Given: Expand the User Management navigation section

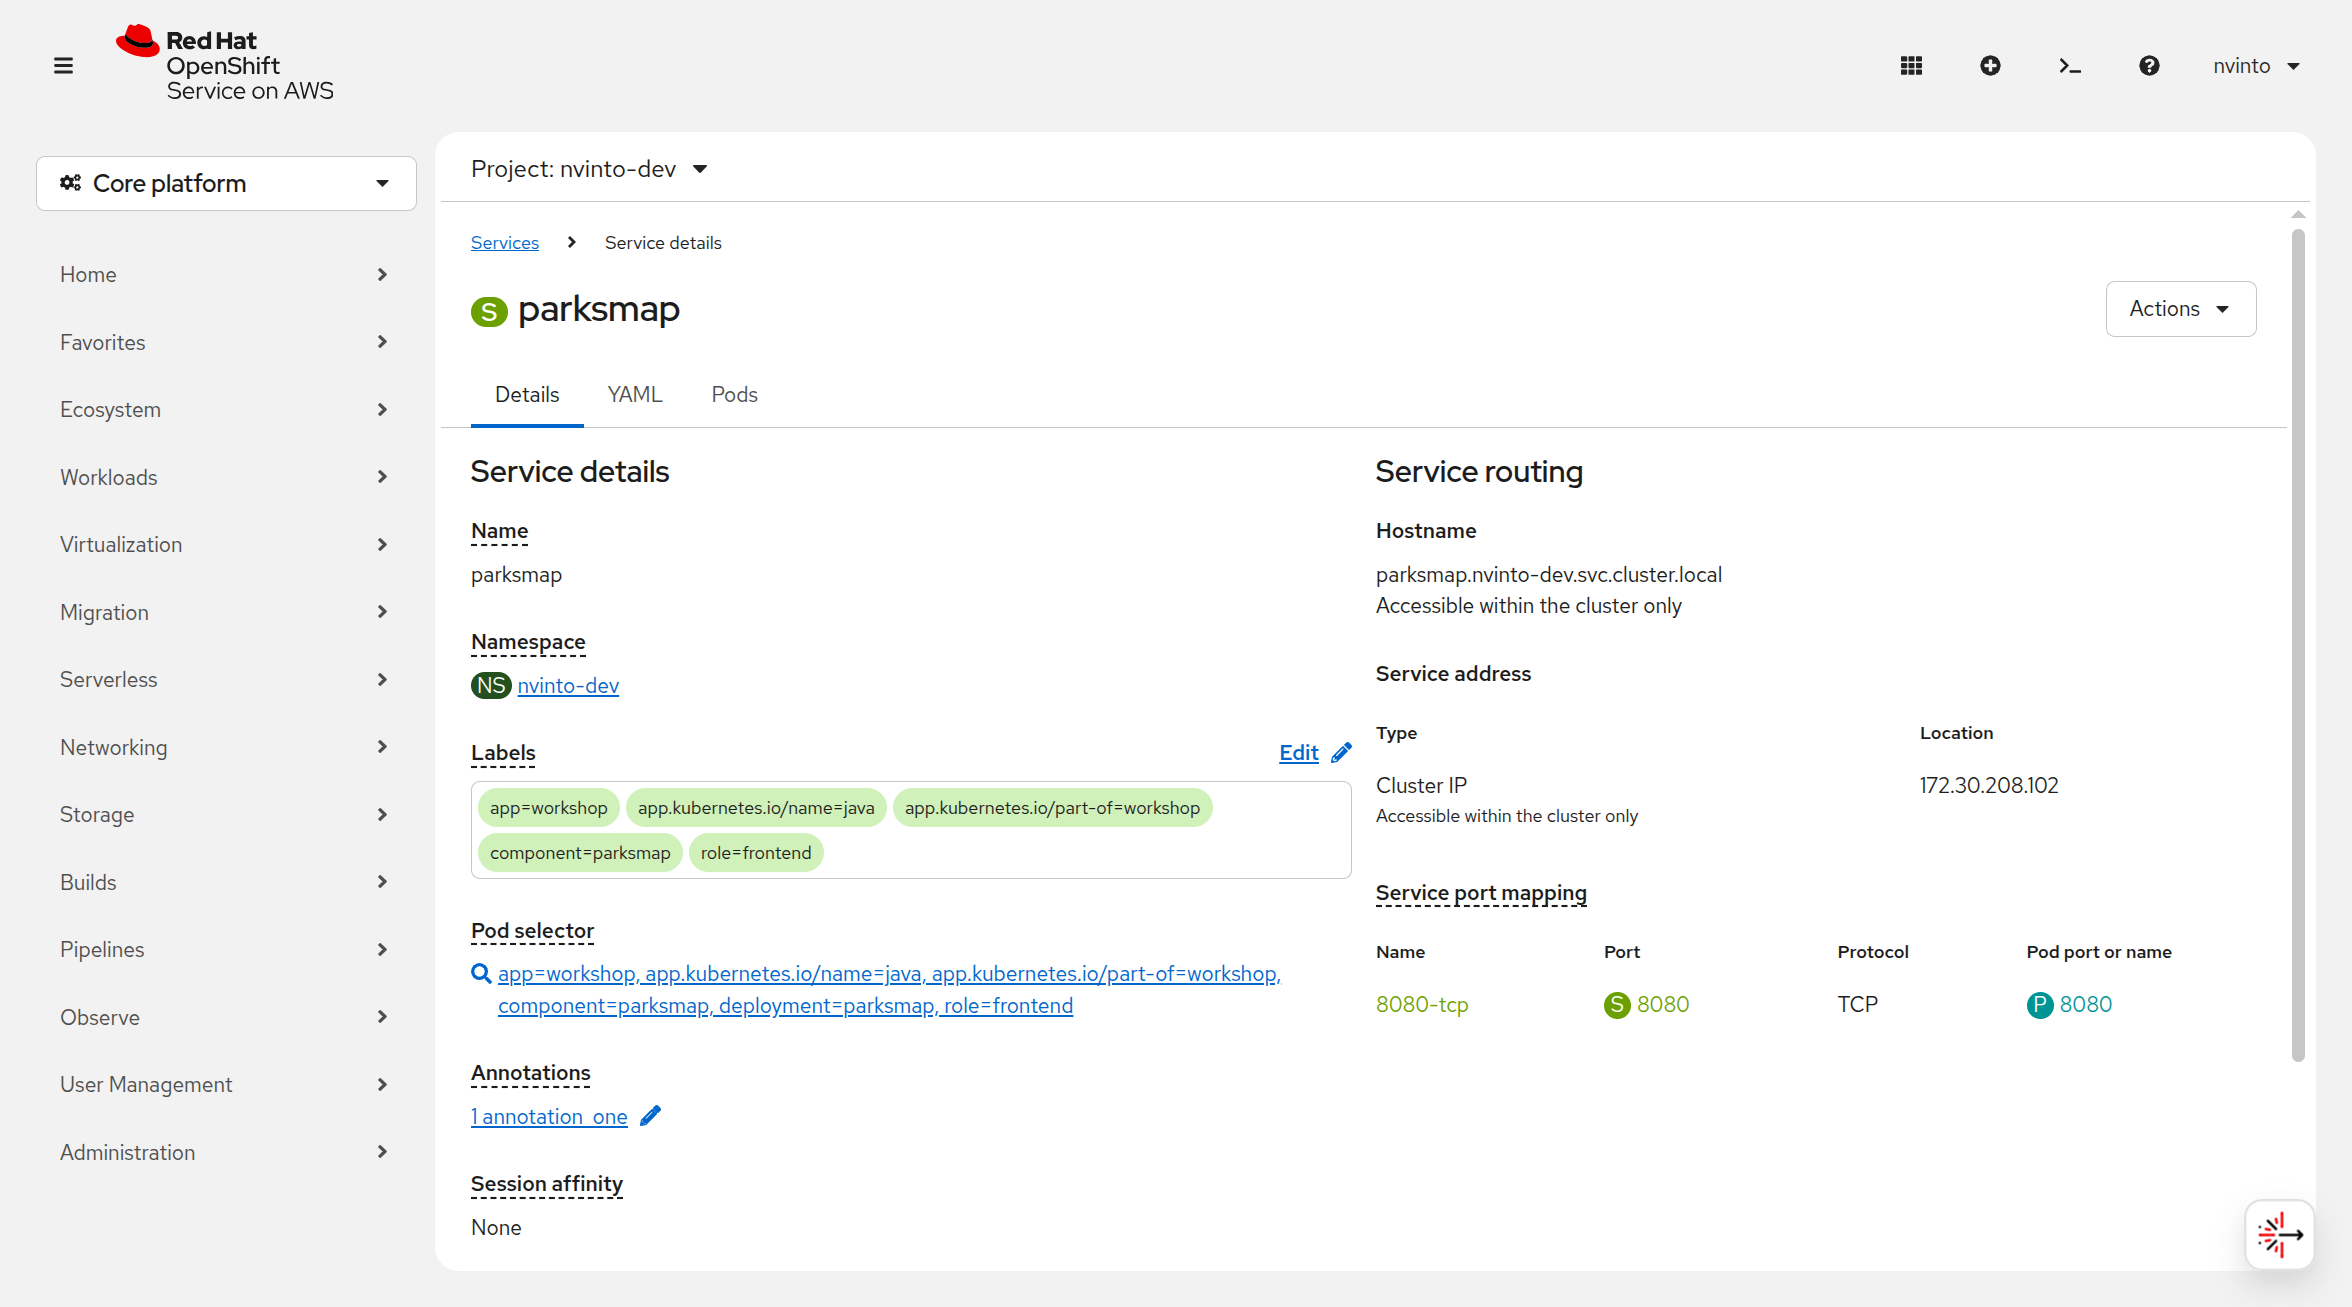Looking at the screenshot, I should click(225, 1084).
